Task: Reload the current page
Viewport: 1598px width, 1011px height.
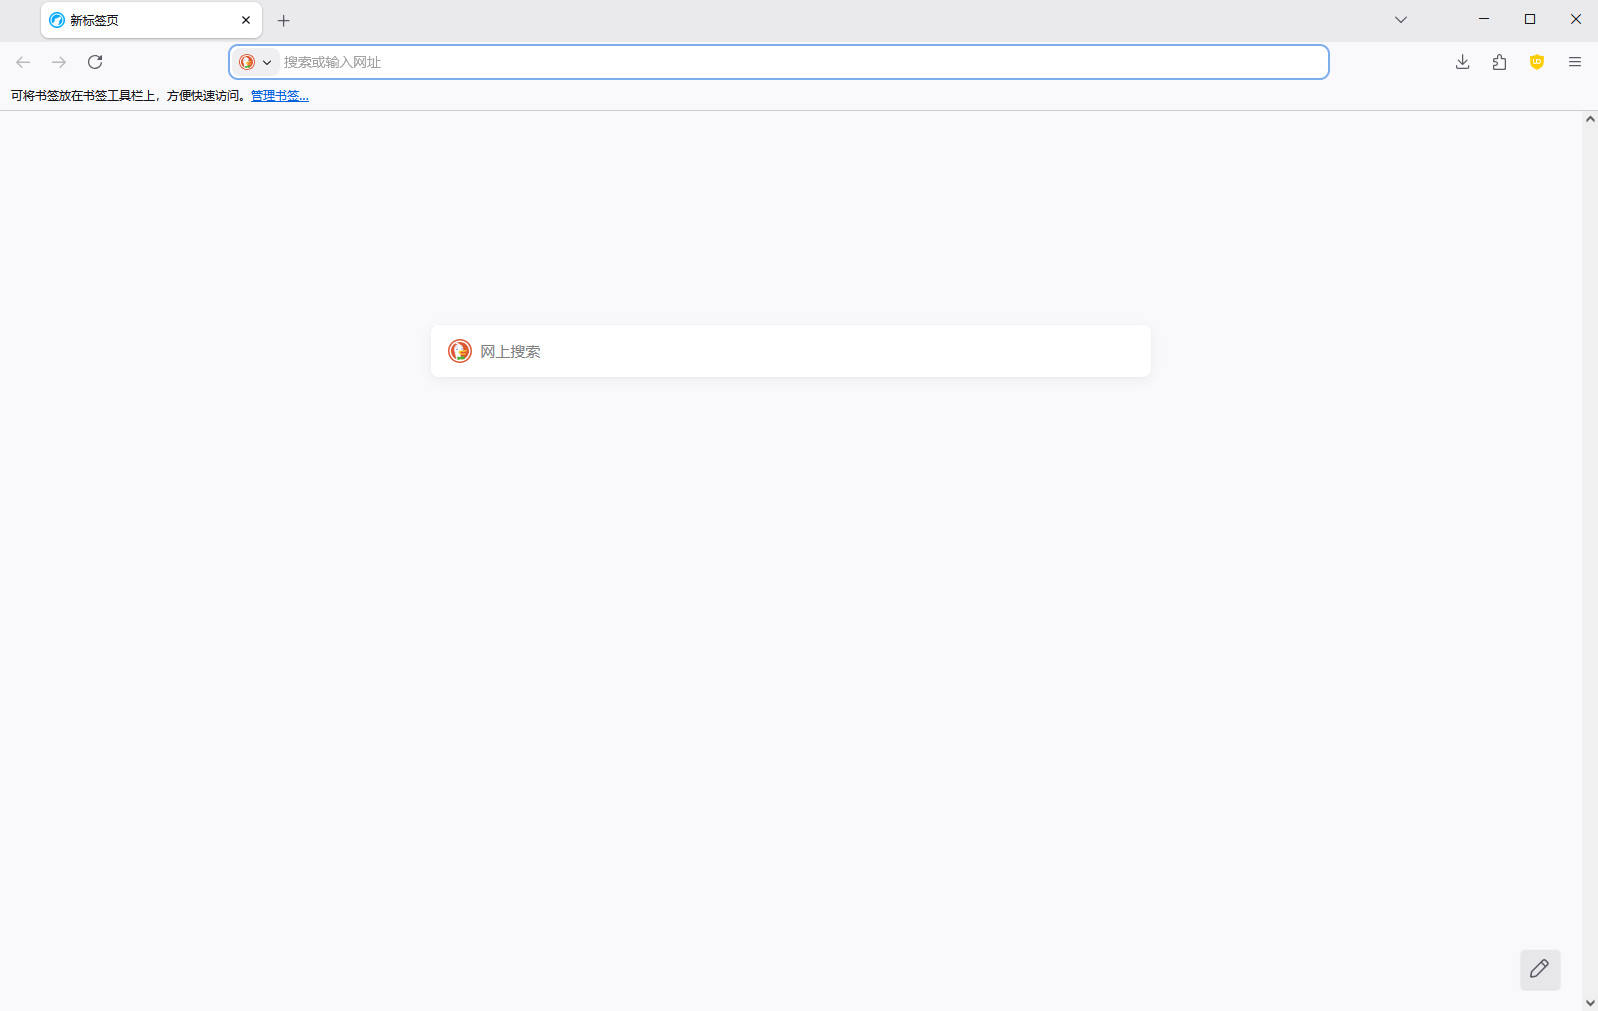Action: coord(95,62)
